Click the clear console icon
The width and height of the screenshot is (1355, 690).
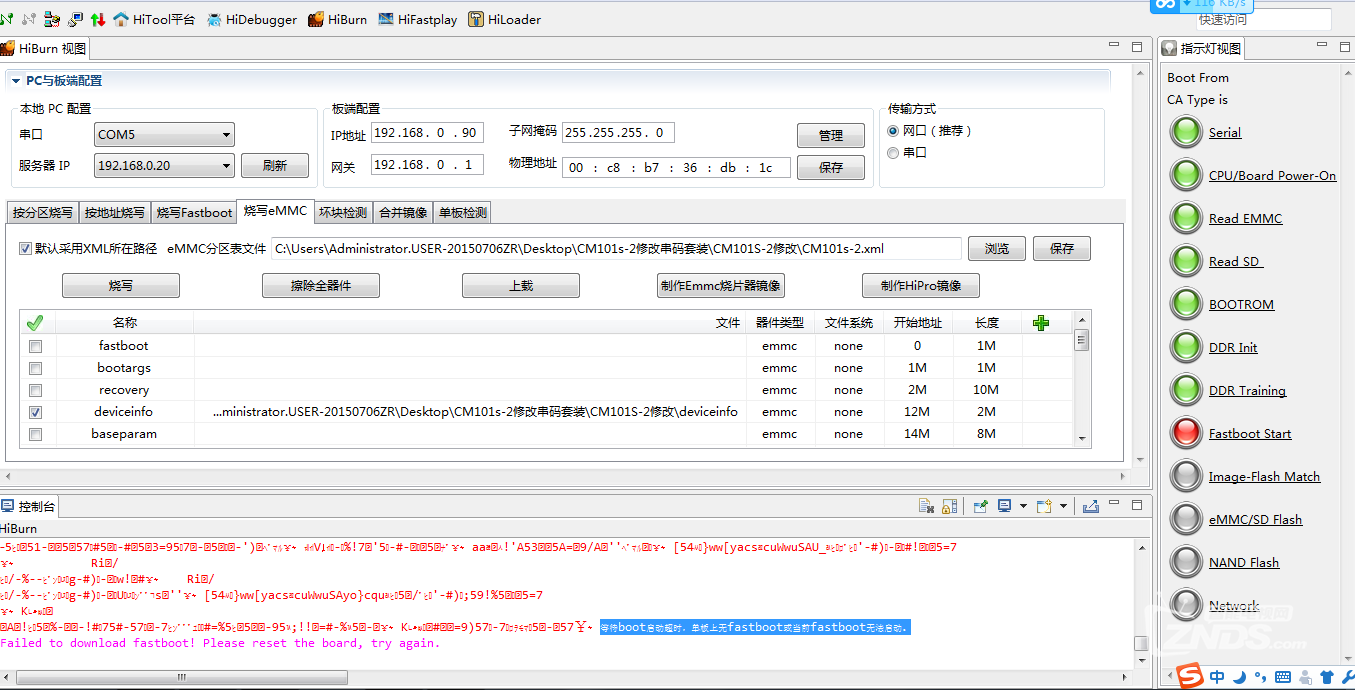[925, 506]
